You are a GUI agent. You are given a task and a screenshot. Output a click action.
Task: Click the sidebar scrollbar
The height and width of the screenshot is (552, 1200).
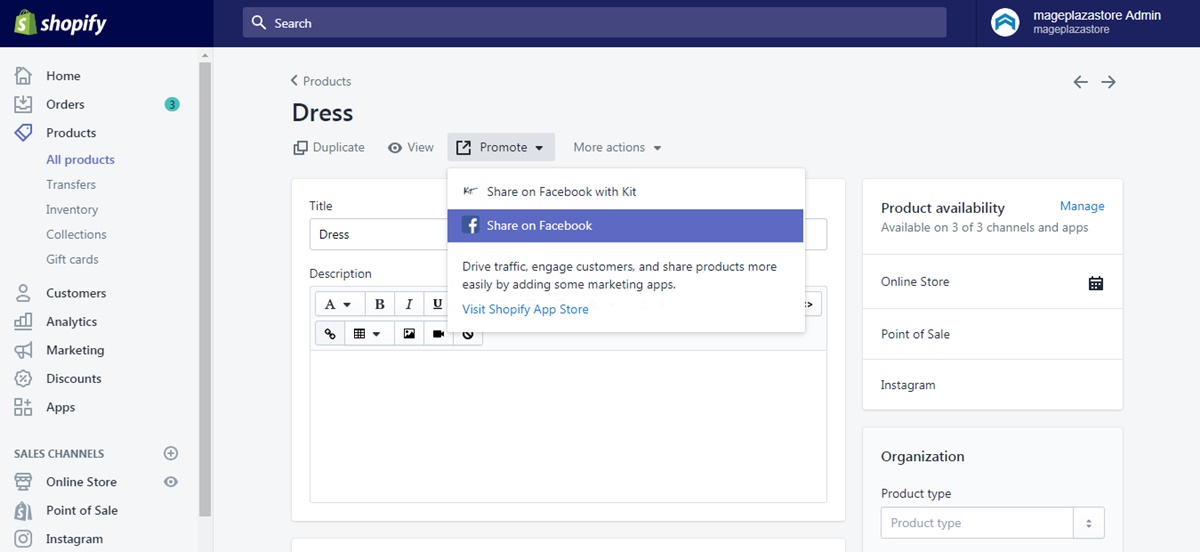(204, 288)
